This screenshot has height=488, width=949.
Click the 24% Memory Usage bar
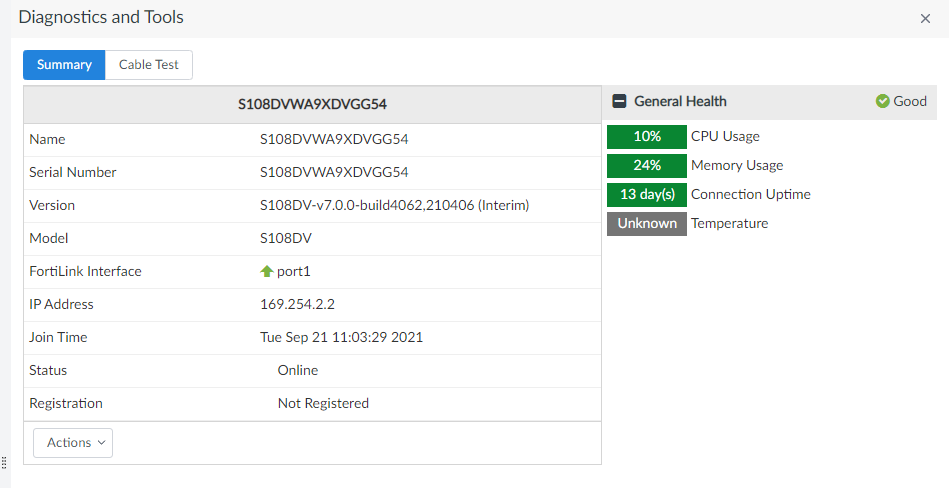[647, 165]
